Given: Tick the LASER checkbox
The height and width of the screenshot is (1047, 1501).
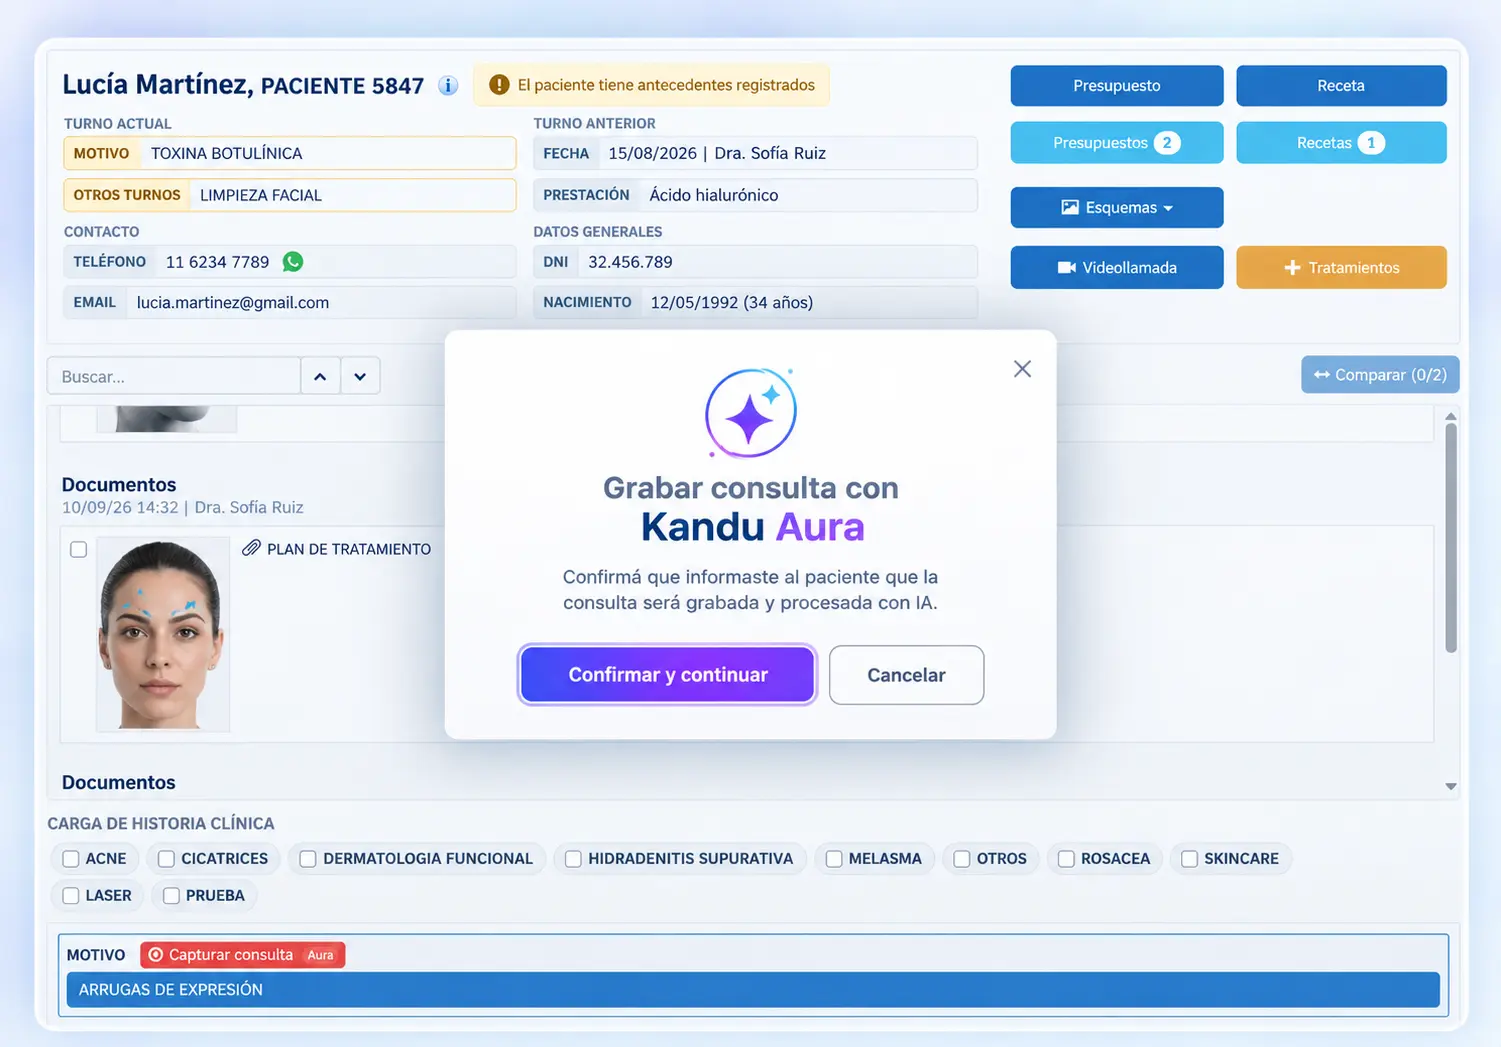Looking at the screenshot, I should (x=71, y=896).
